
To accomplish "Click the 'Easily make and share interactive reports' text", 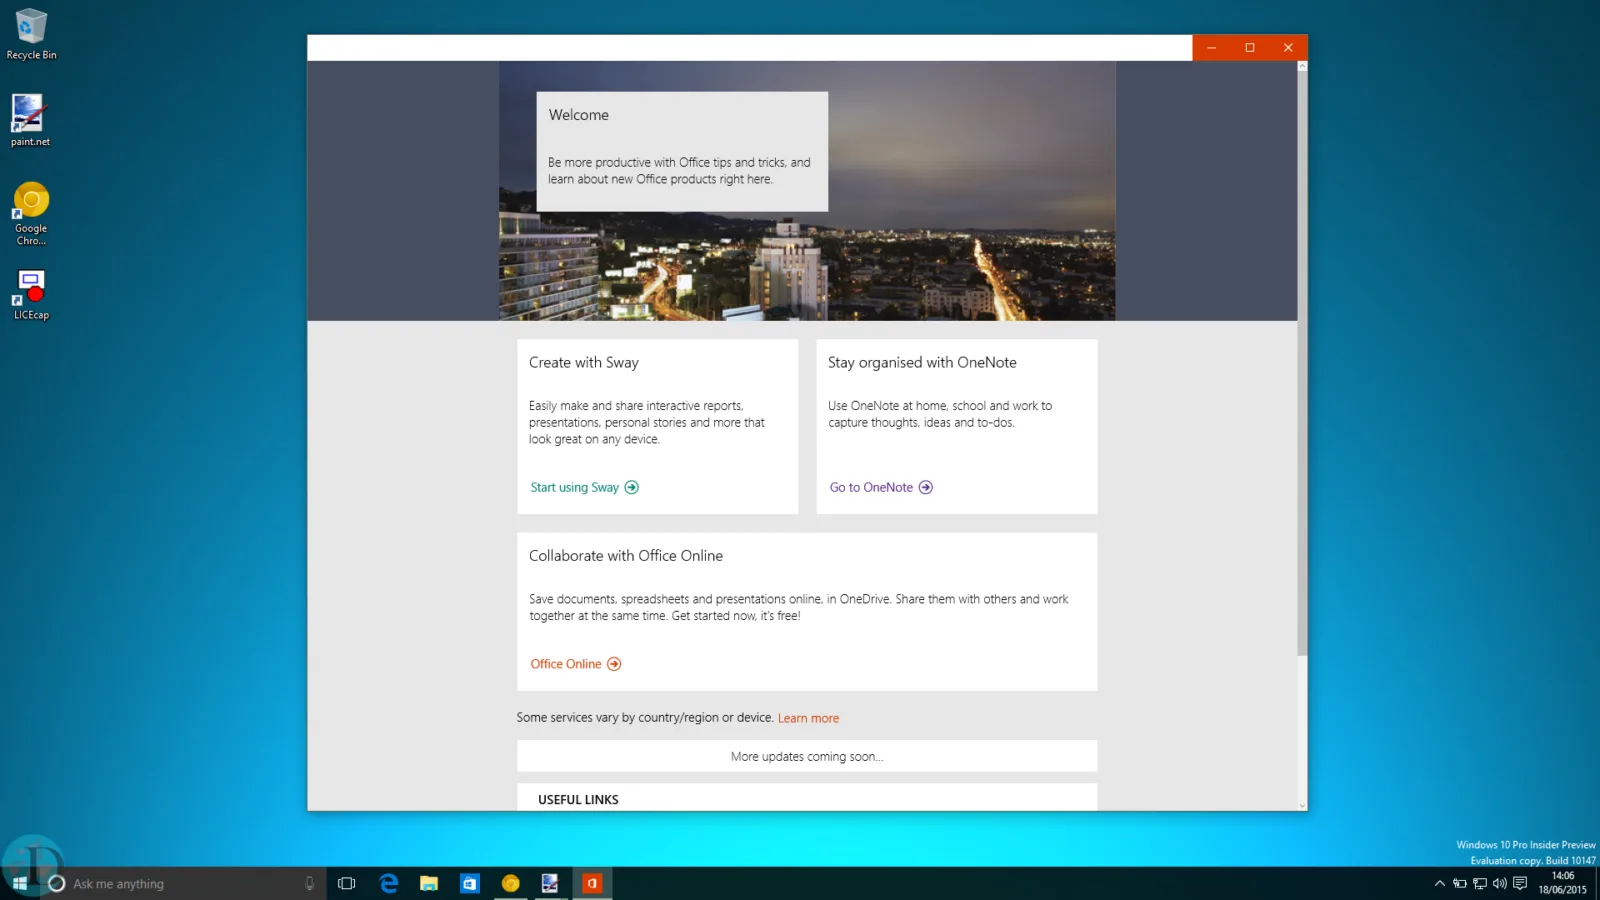I will pos(647,423).
